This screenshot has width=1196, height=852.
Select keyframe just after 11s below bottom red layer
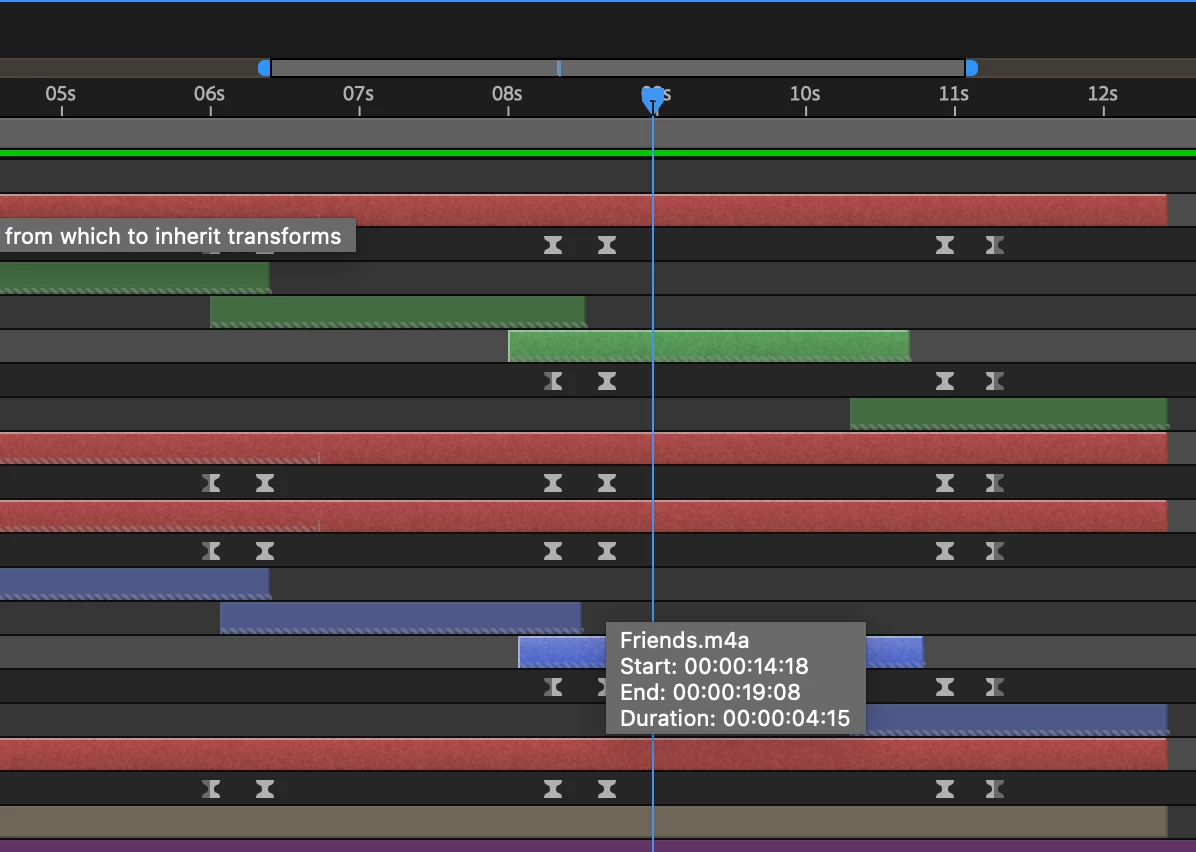click(x=995, y=789)
